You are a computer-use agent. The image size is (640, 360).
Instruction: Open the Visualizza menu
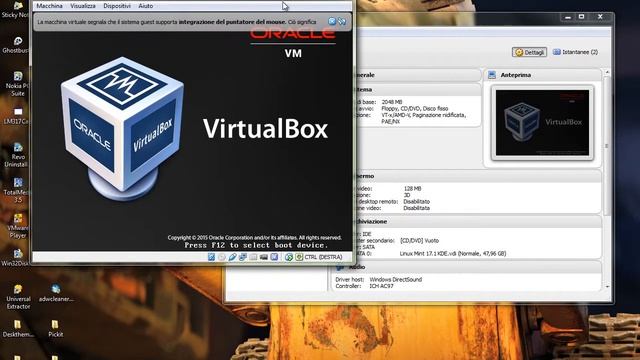(x=83, y=6)
